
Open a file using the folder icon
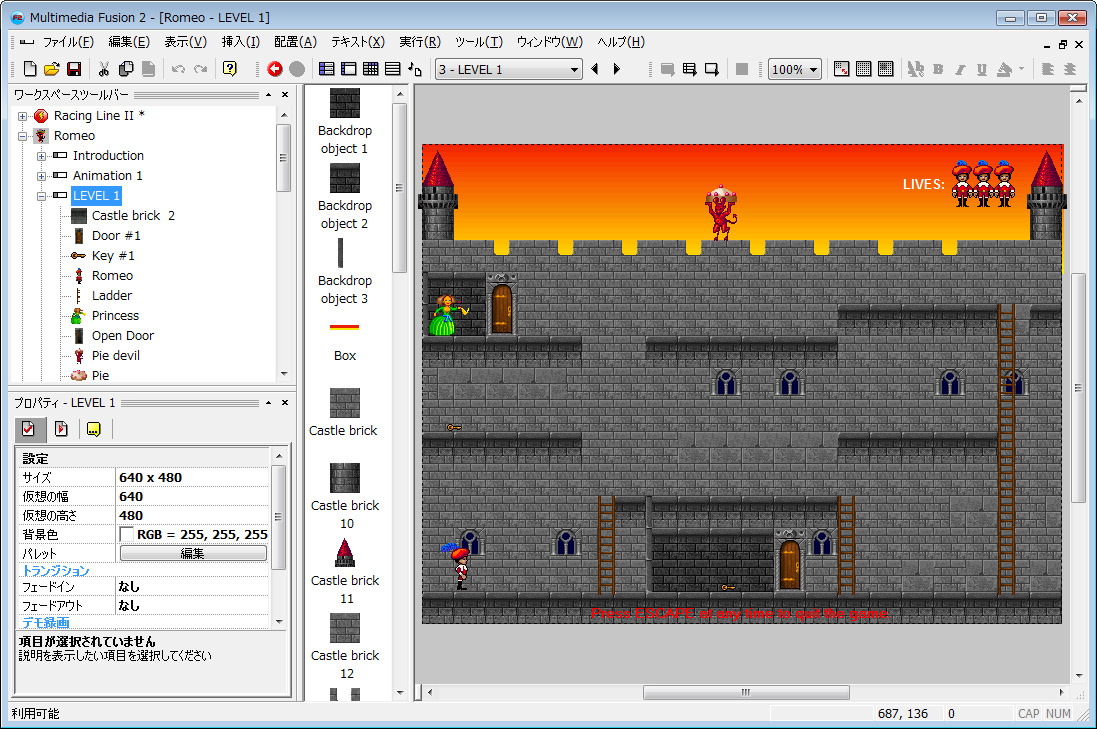52,69
